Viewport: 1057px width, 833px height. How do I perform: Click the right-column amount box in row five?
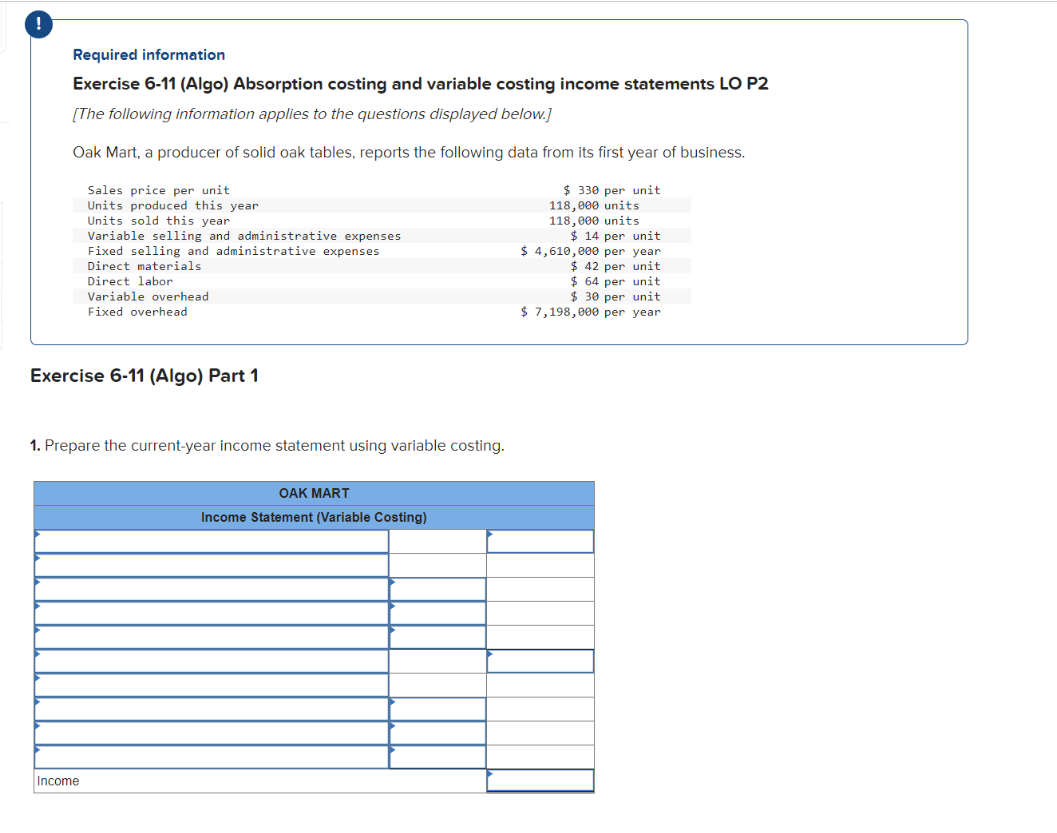(540, 632)
